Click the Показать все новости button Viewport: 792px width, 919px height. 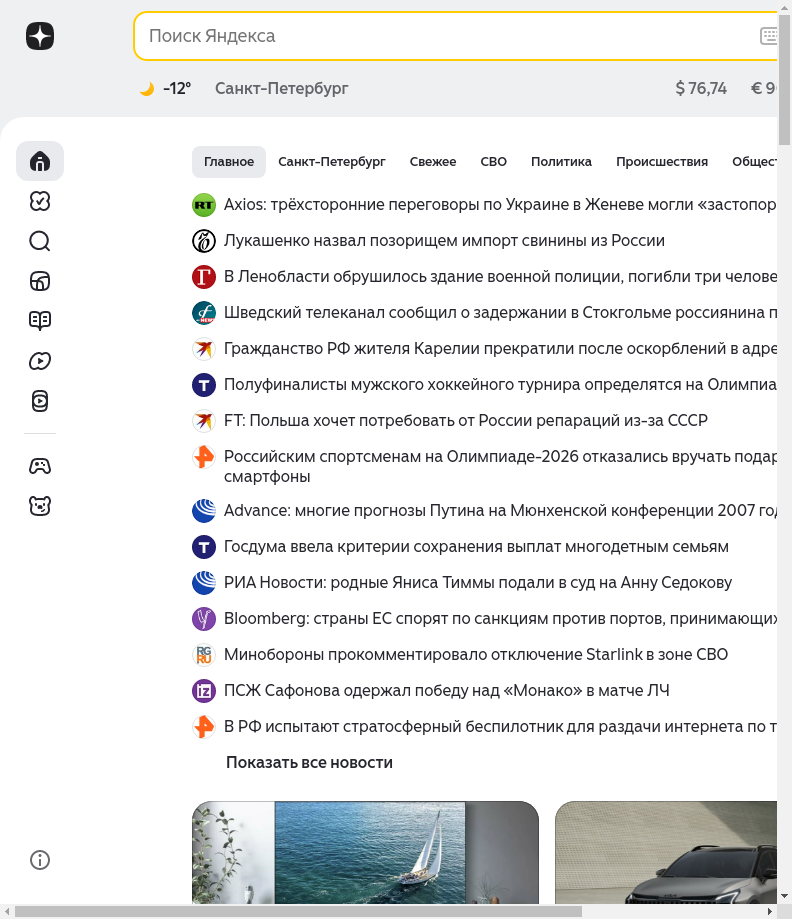click(x=310, y=763)
